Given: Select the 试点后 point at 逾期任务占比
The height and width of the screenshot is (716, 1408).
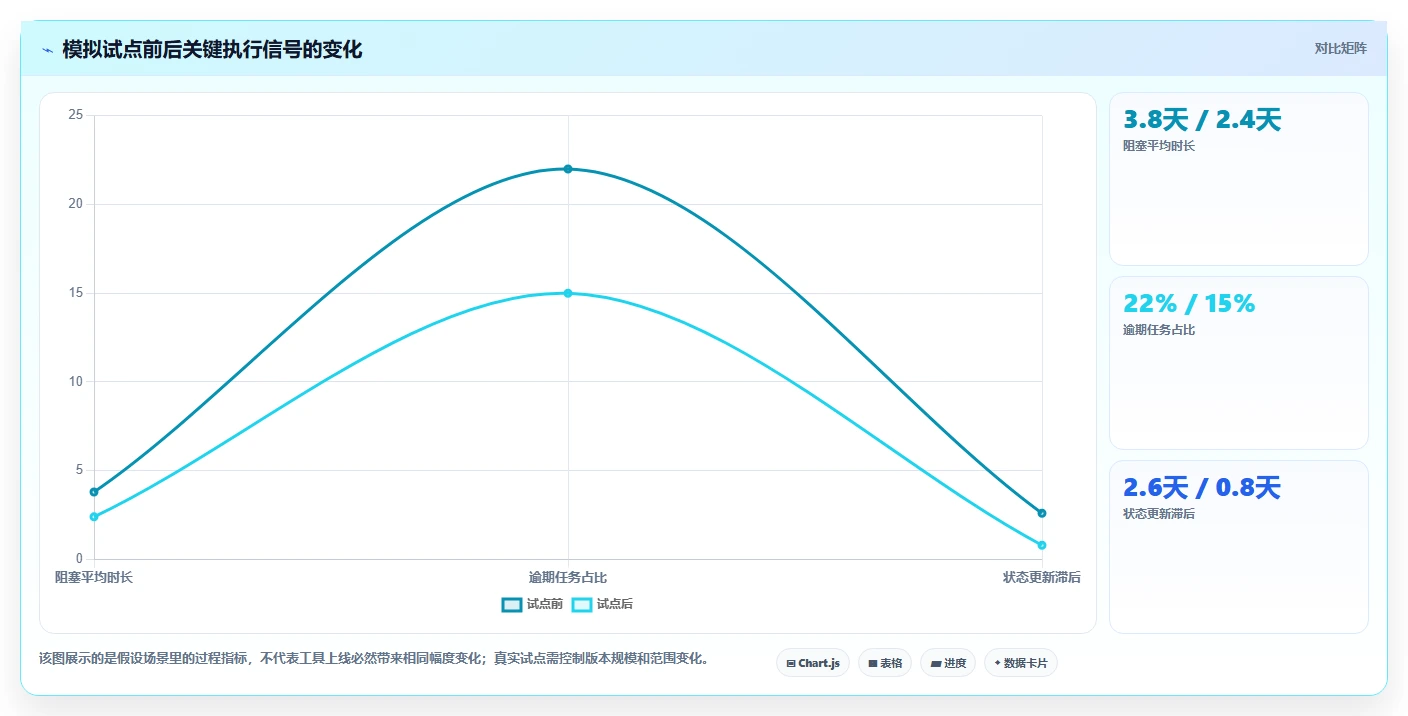Looking at the screenshot, I should [x=568, y=293].
